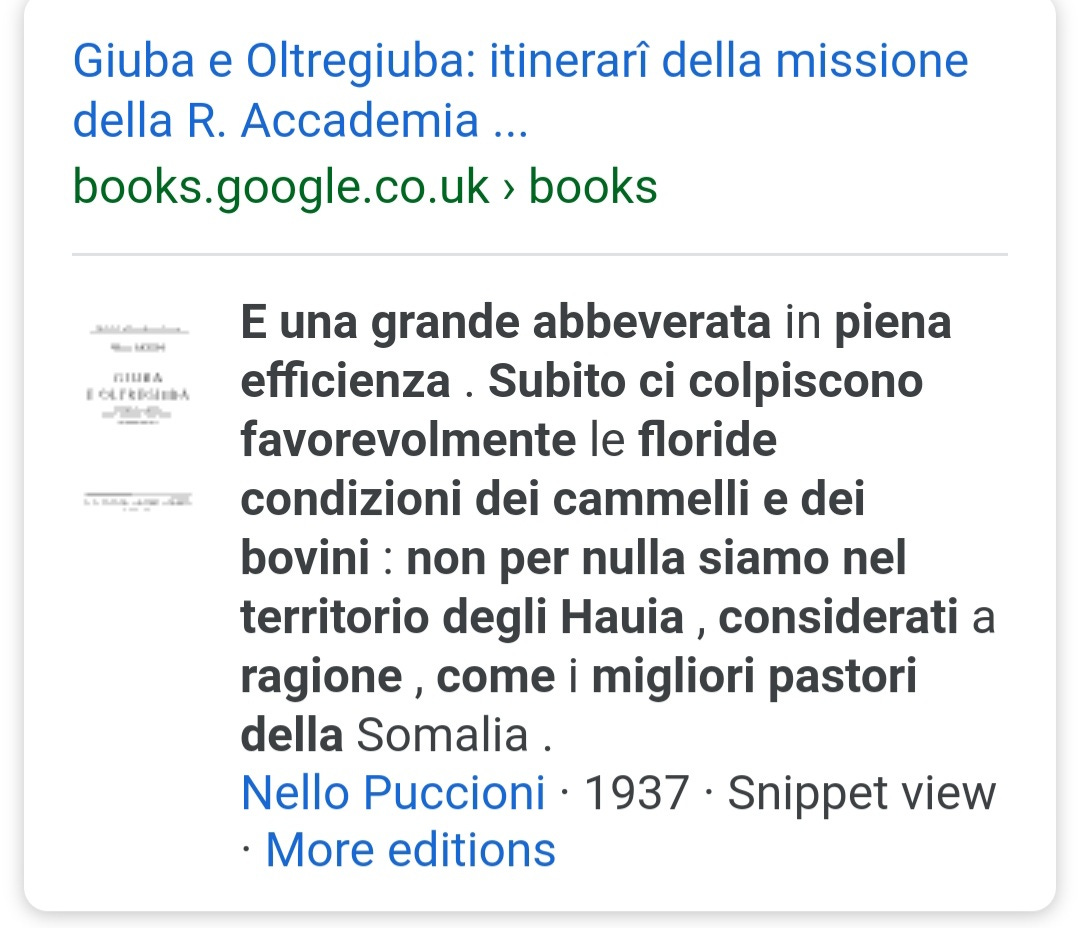Click 'migliori pastori' in the snippet text
Viewport: 1080px width, 928px height.
point(754,677)
